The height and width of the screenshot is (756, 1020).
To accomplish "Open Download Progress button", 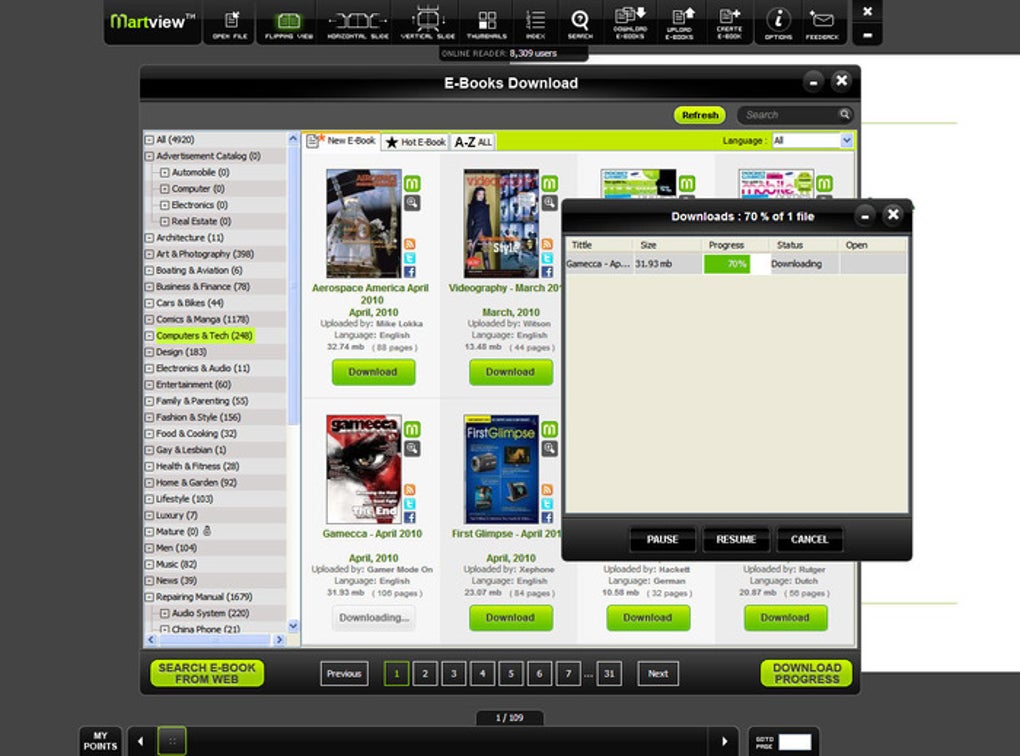I will point(807,673).
